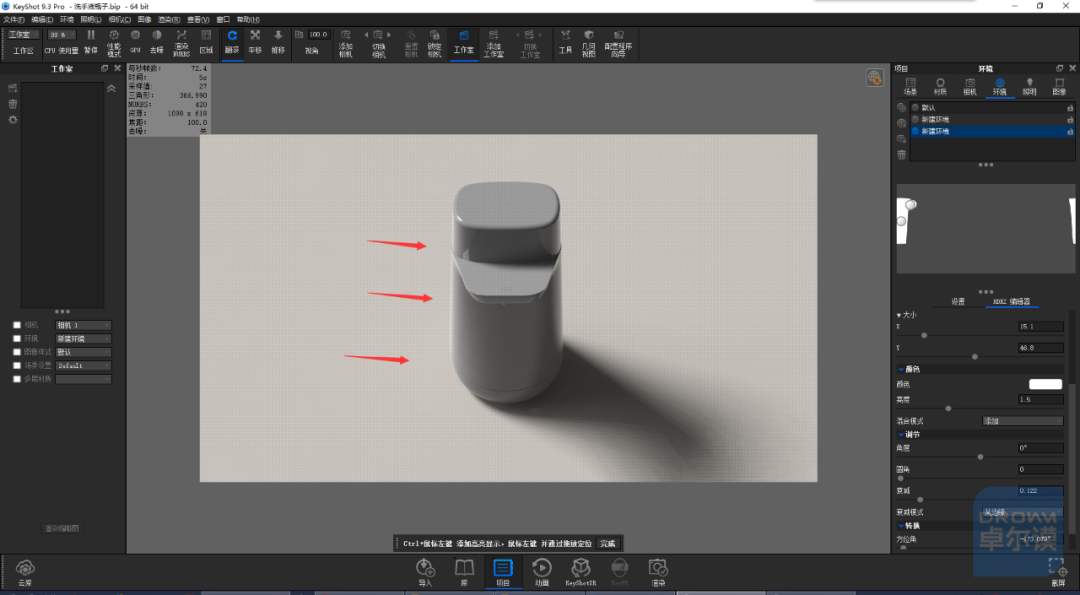Select the 翻滚 tumble camera tool

point(232,42)
